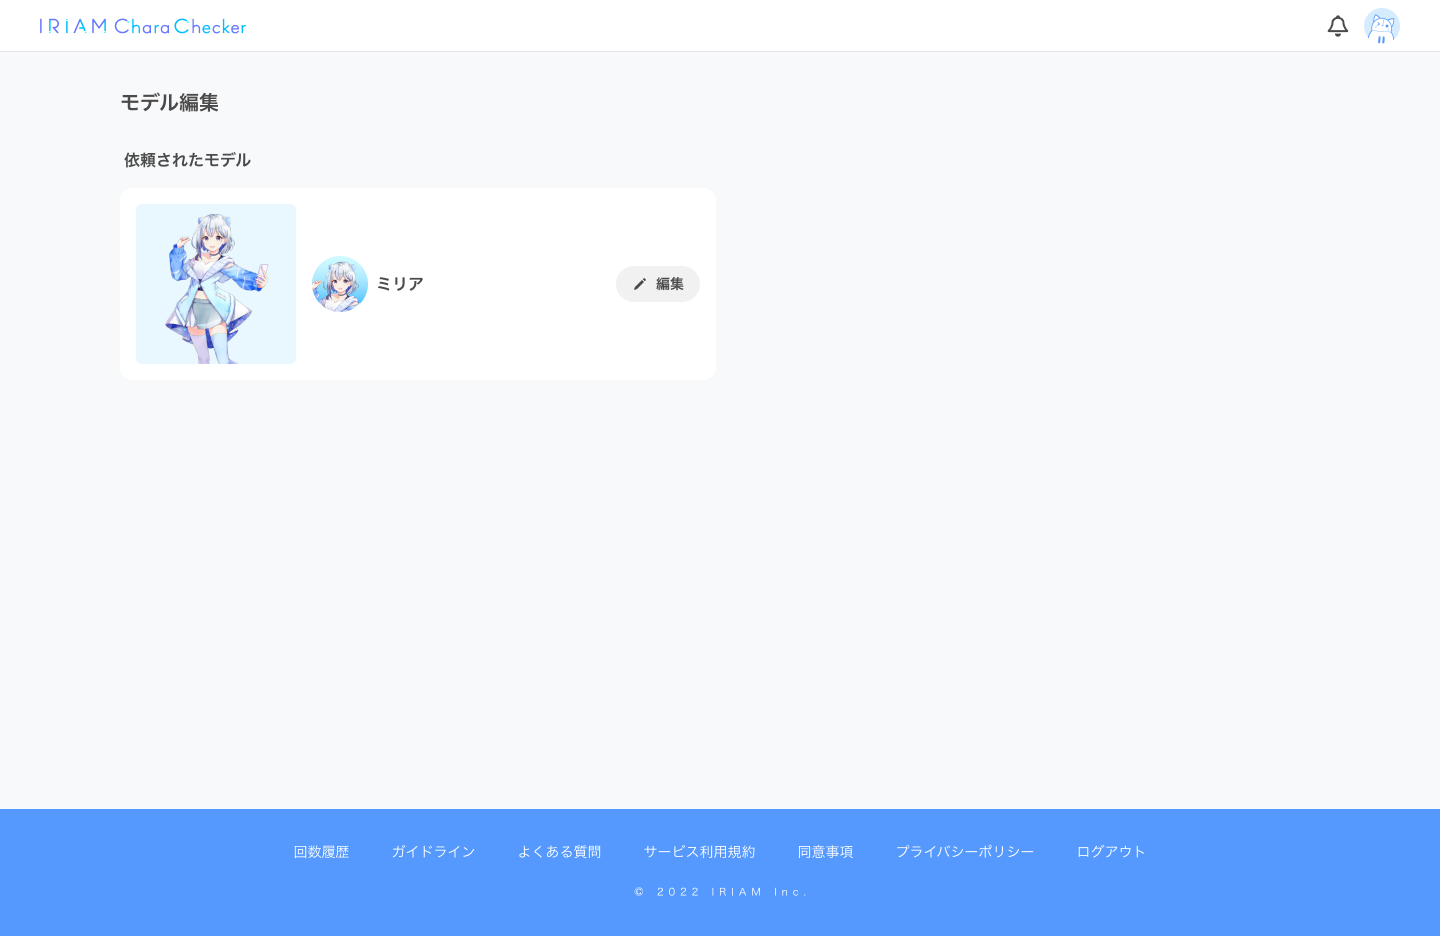Select the ミリア model name text

[400, 284]
